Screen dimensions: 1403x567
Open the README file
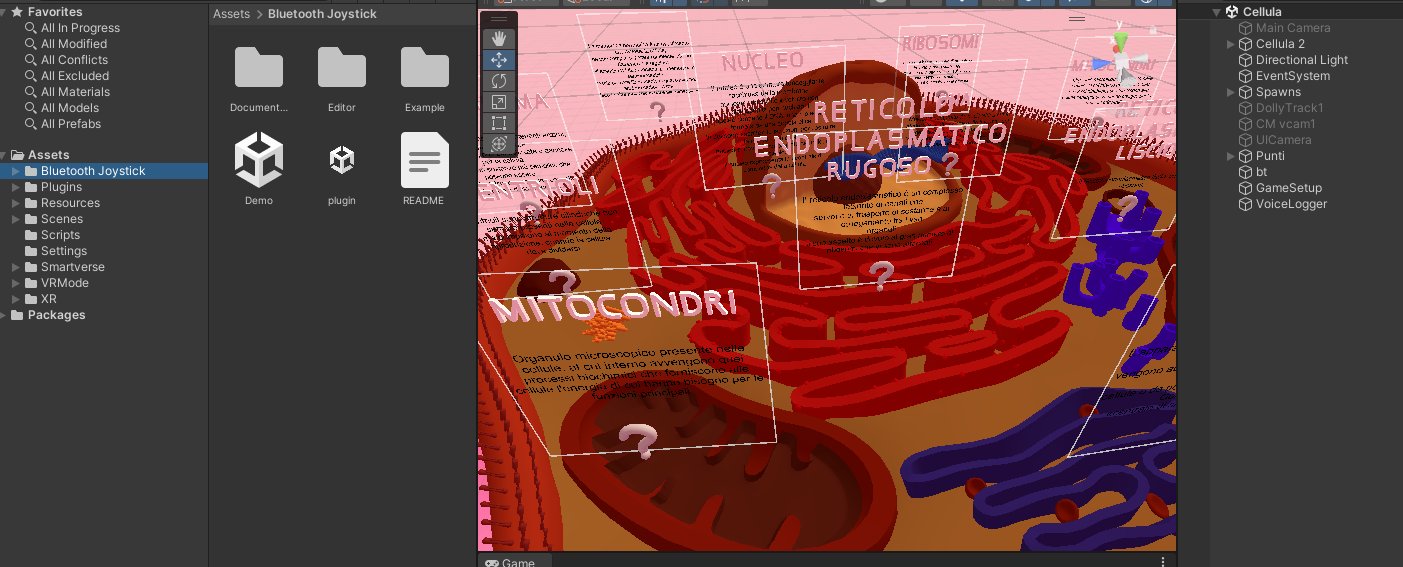tap(424, 161)
